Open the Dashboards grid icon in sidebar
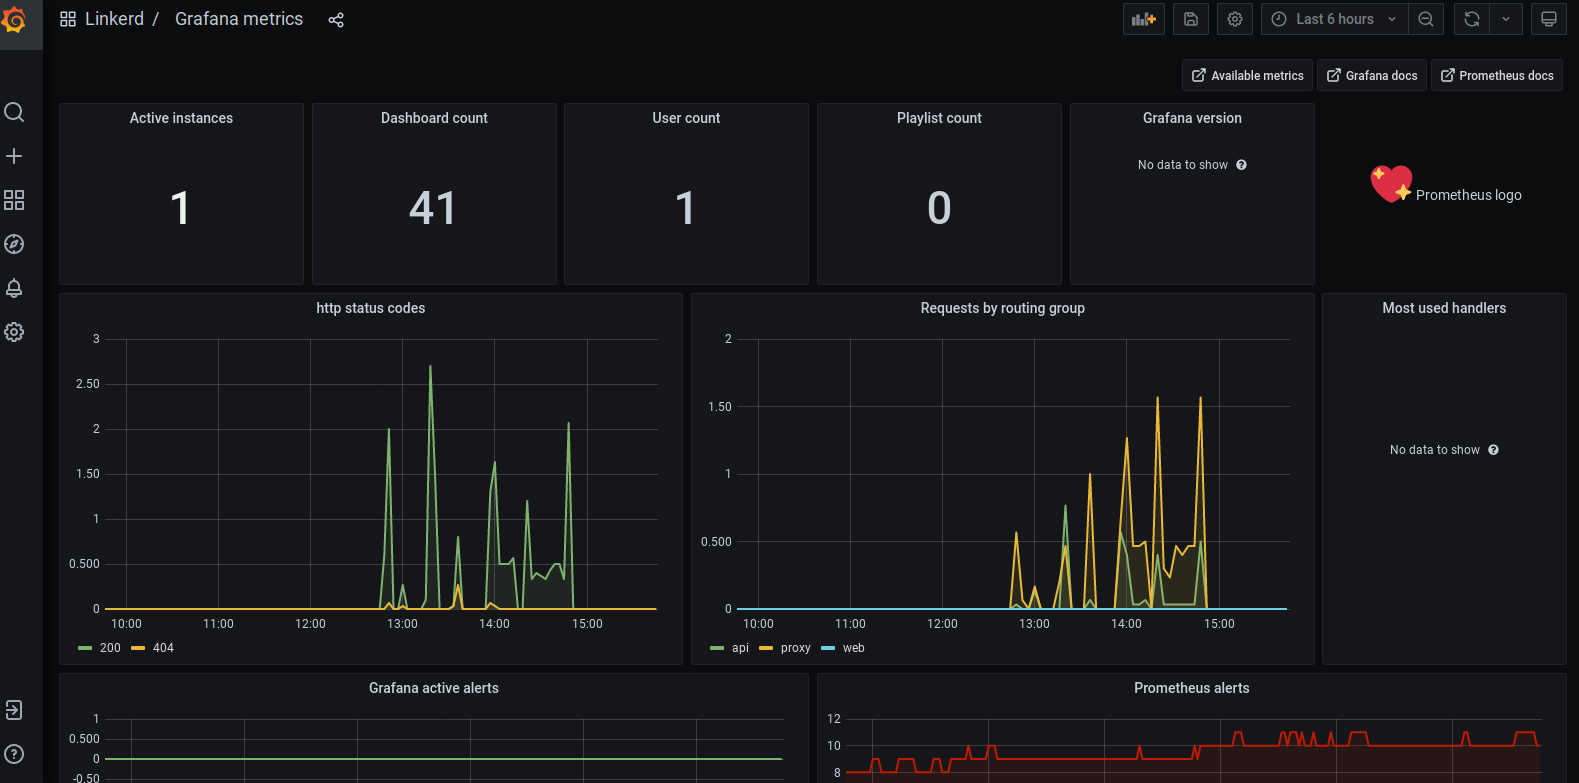 (14, 200)
